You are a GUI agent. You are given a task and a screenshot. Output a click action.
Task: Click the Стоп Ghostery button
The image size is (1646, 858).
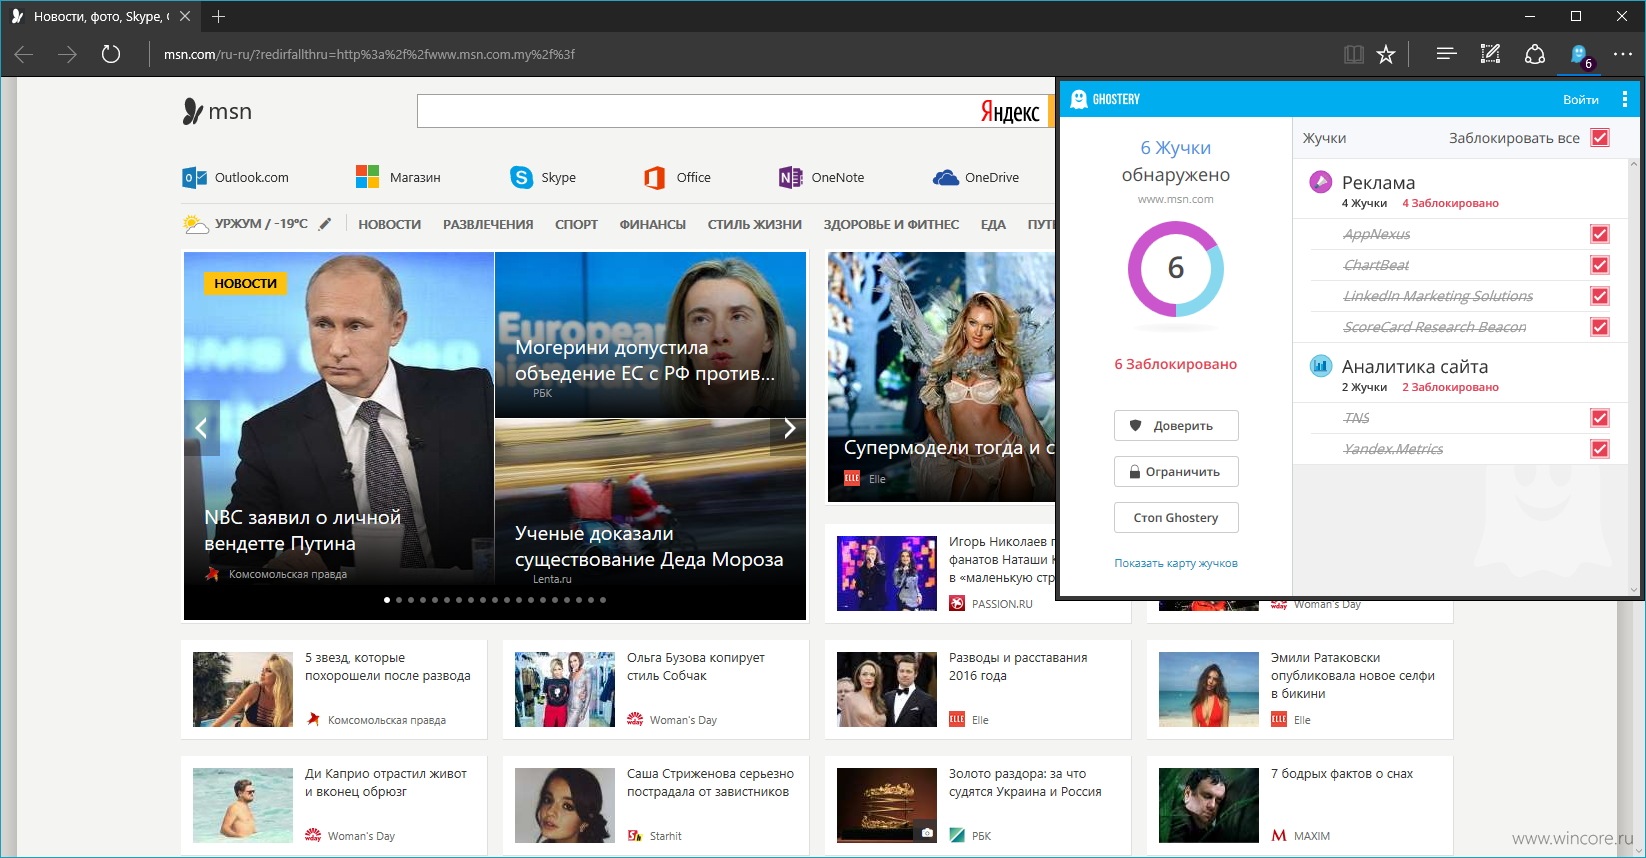click(1176, 517)
